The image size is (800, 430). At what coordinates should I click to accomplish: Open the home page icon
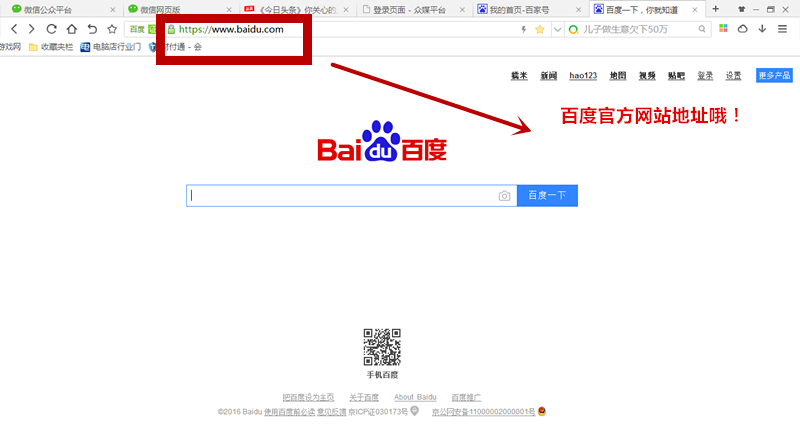(x=71, y=29)
